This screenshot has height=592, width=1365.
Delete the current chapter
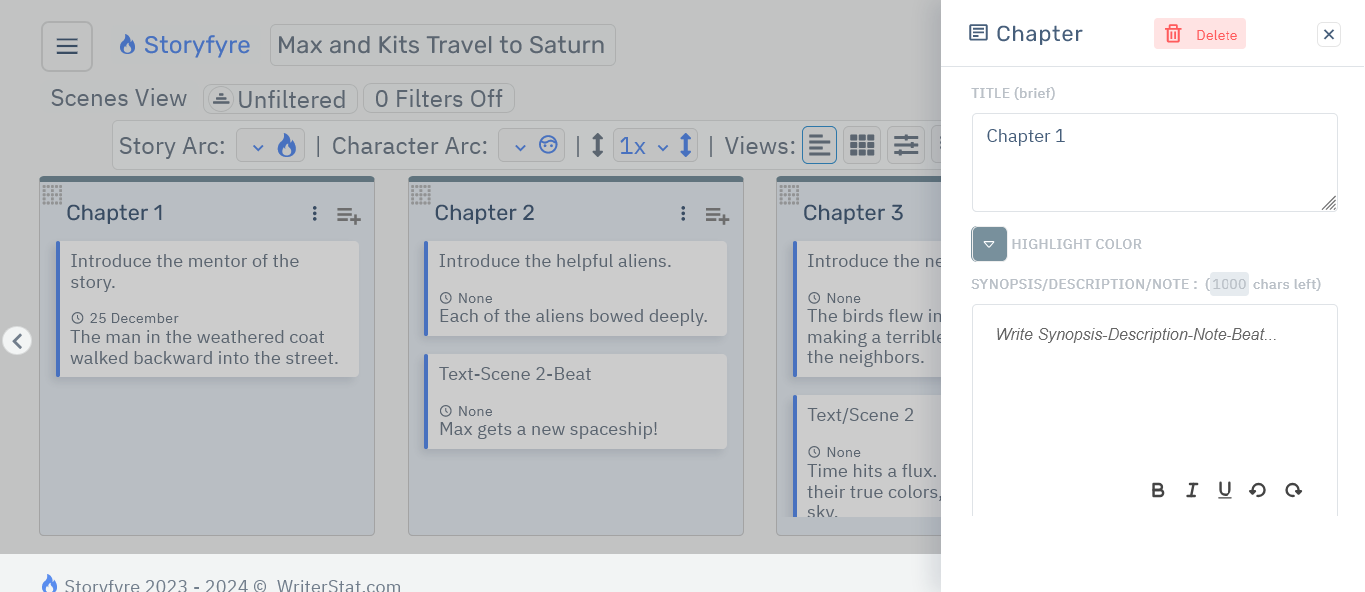(1200, 33)
